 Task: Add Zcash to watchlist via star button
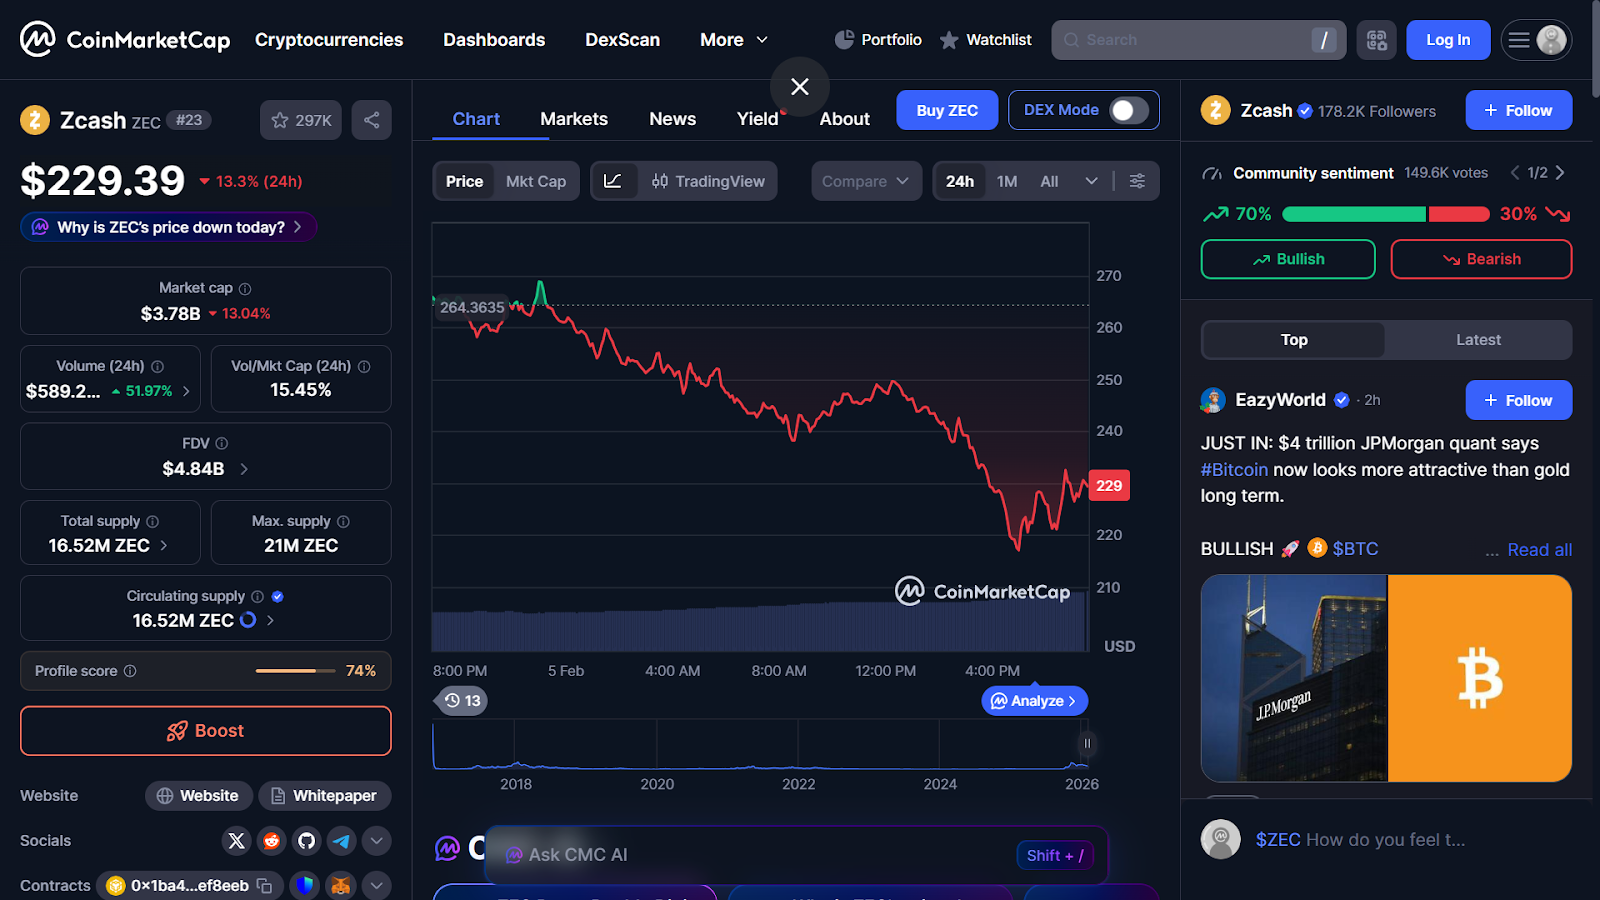tap(301, 120)
